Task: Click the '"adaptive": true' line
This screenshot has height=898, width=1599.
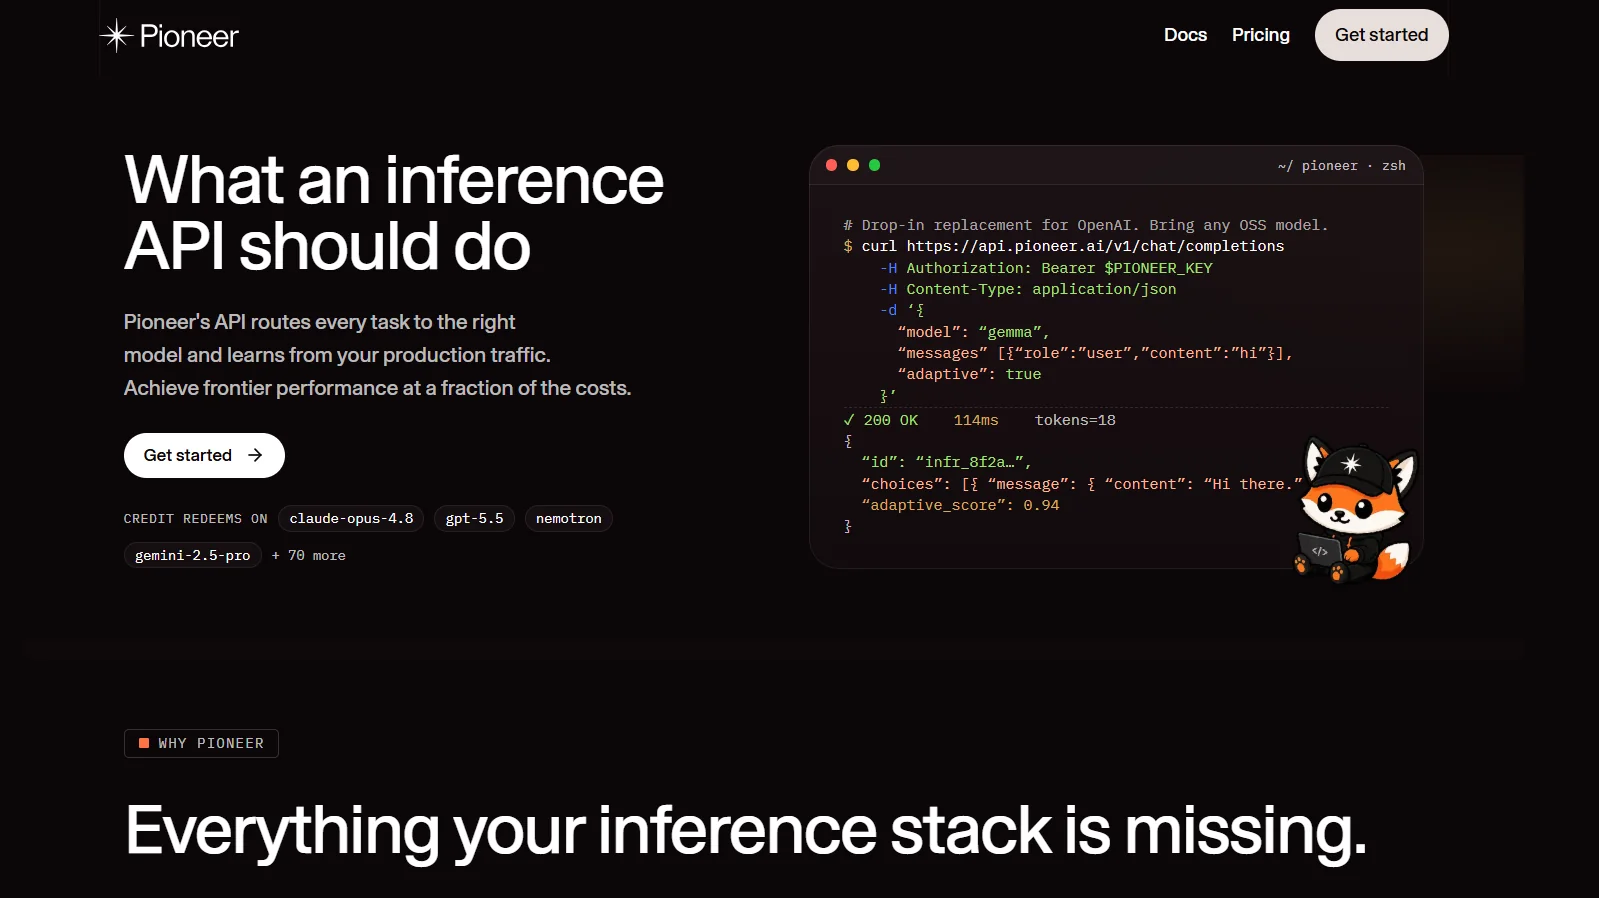Action: [969, 374]
